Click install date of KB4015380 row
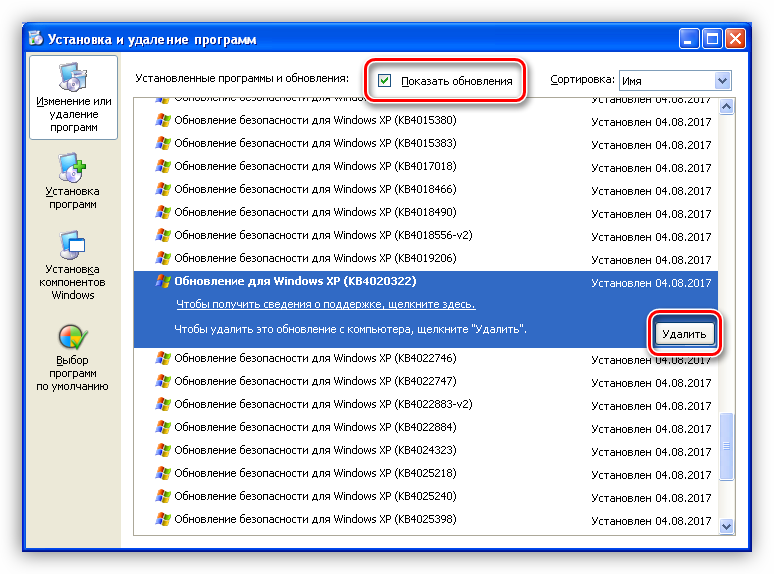774x574 pixels. coord(651,122)
